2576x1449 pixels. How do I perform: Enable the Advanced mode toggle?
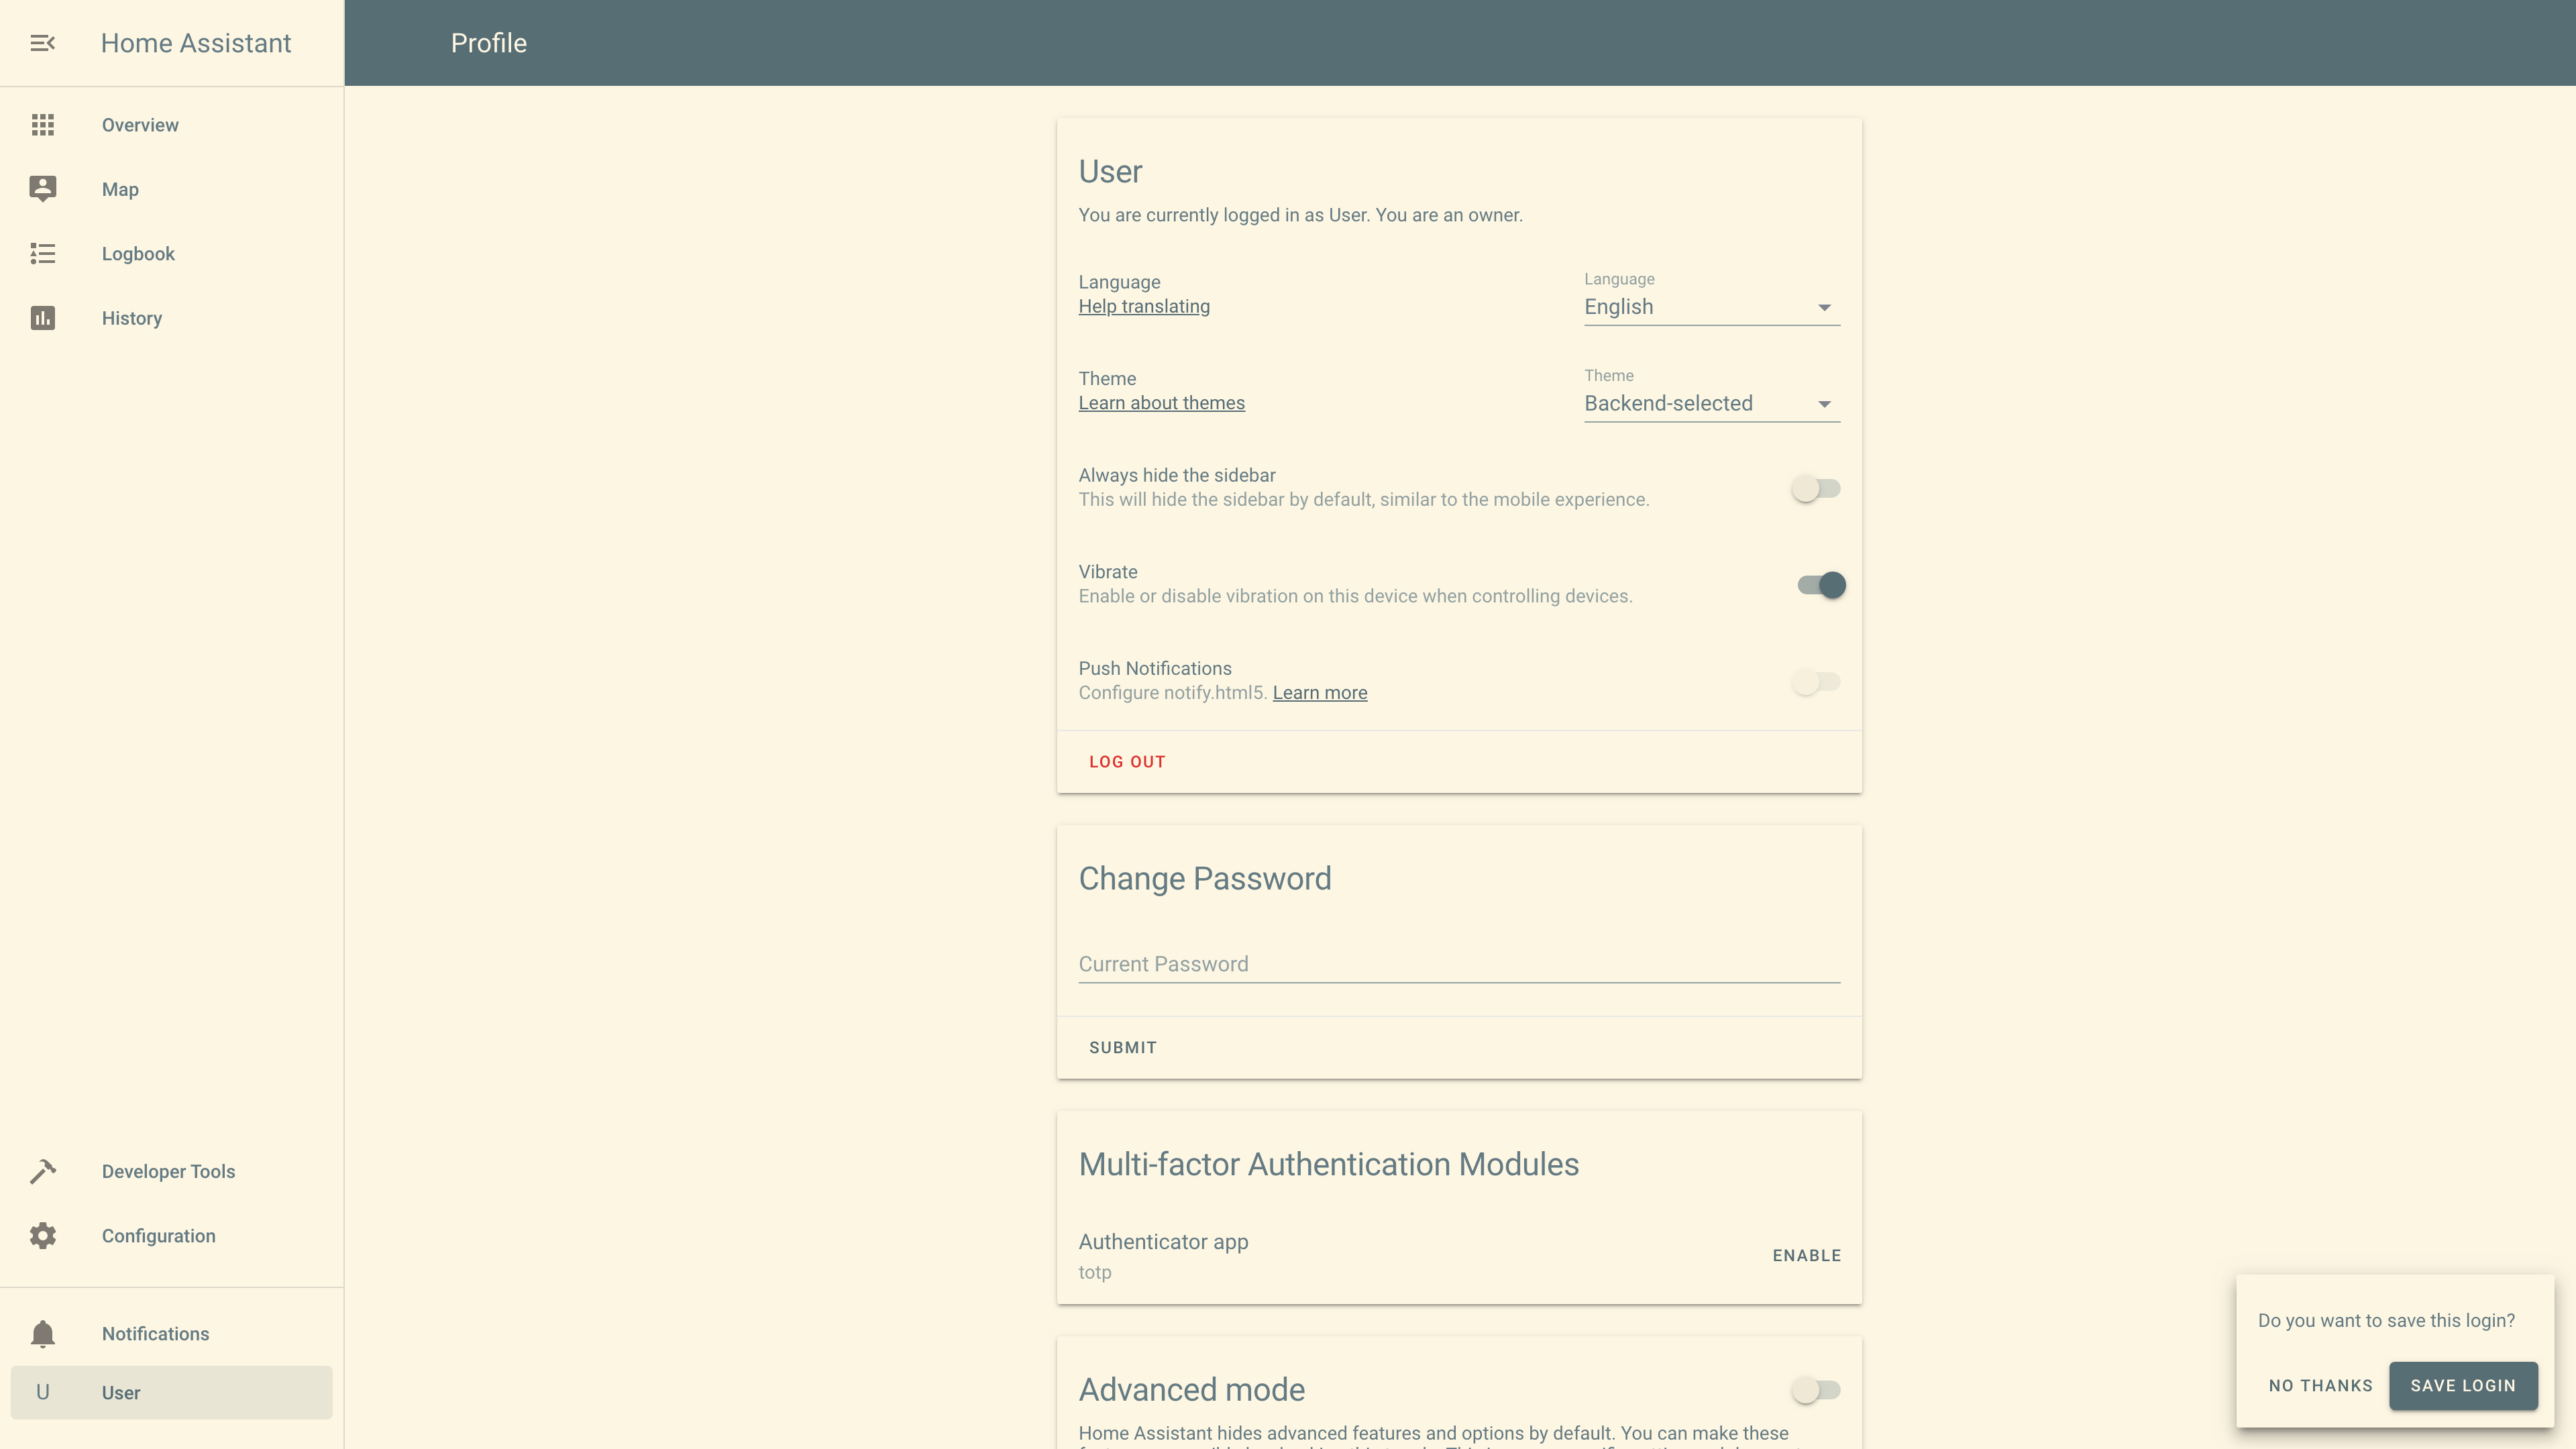click(1815, 1390)
